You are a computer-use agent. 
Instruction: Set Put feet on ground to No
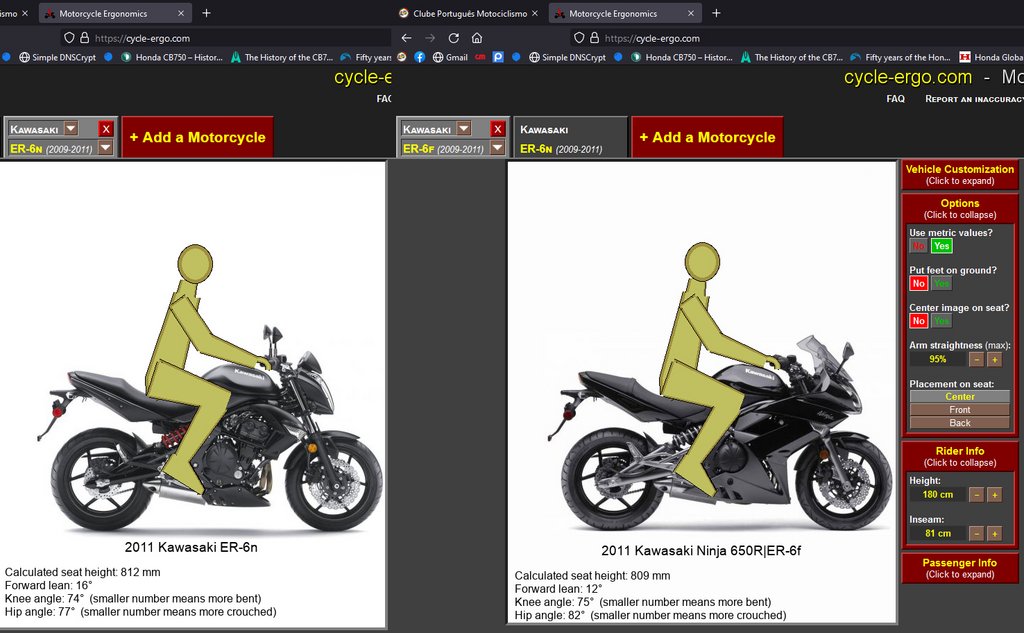click(x=919, y=284)
